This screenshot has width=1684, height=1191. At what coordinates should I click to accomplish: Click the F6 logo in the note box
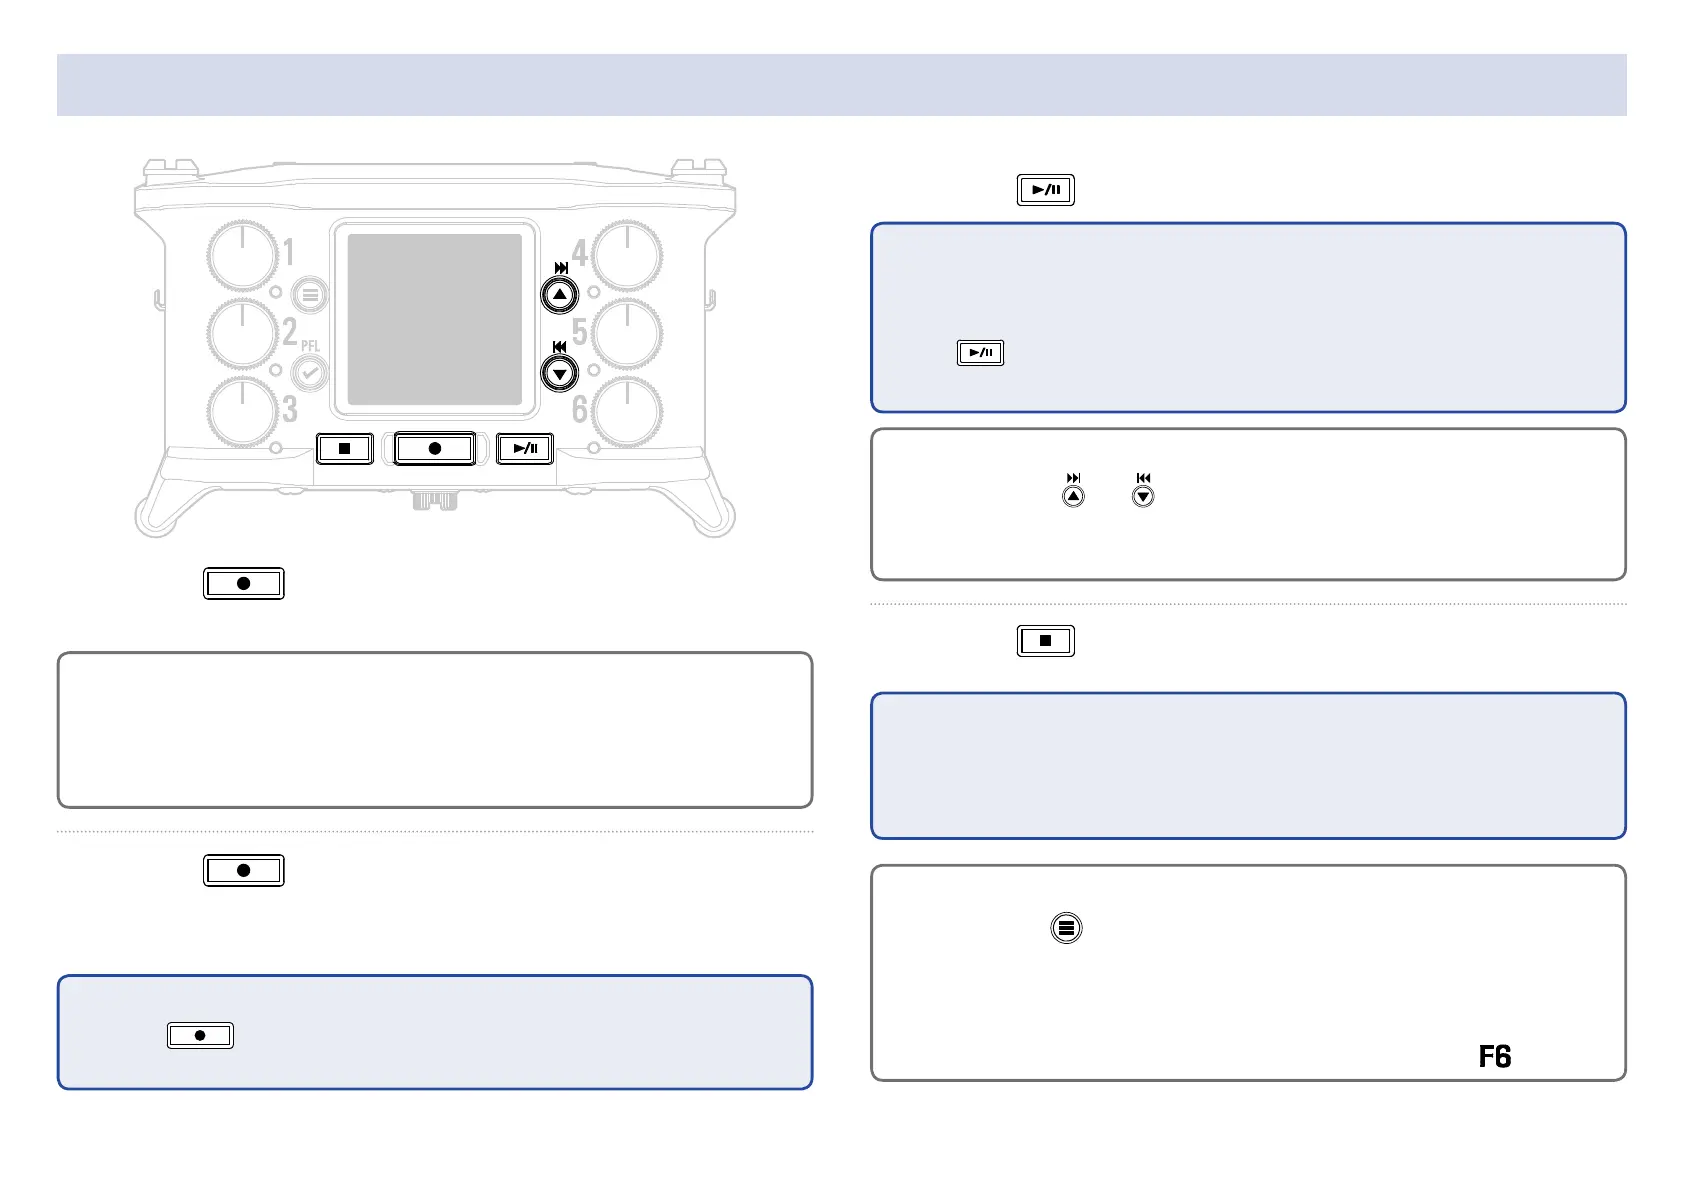pyautogui.click(x=1495, y=1057)
